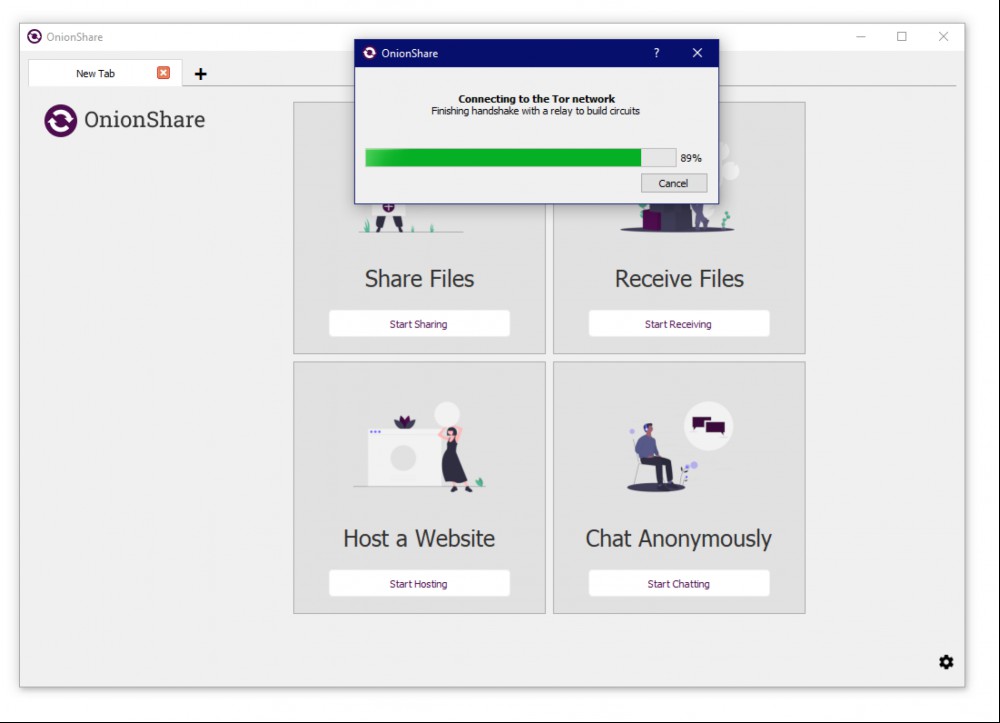Click the Start Receiving button
The height and width of the screenshot is (723, 1000).
tap(679, 324)
